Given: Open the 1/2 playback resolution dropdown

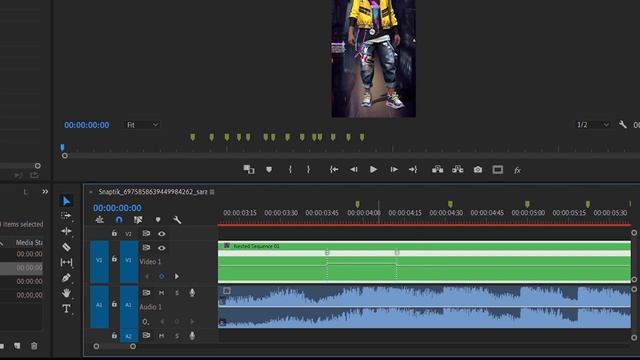Looking at the screenshot, I should tap(593, 124).
